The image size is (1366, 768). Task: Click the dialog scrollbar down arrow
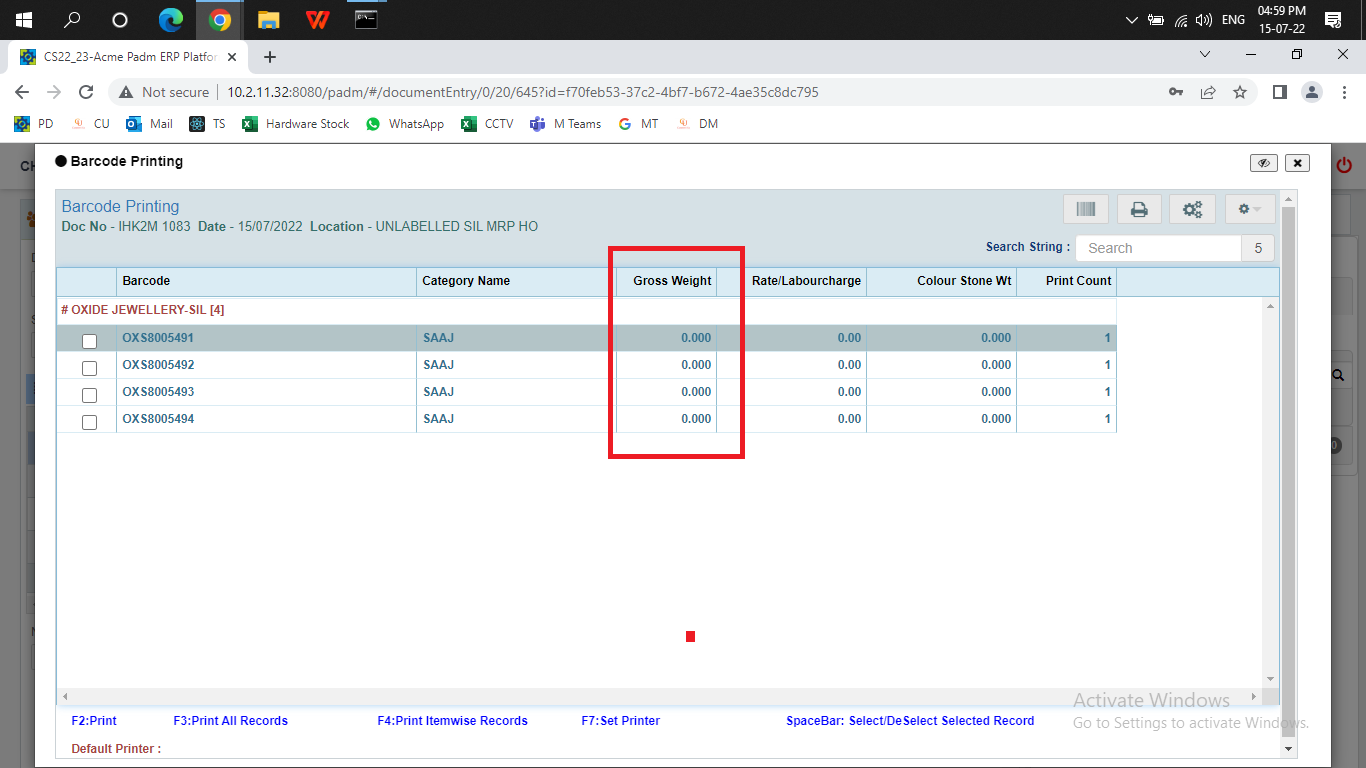(x=1288, y=748)
